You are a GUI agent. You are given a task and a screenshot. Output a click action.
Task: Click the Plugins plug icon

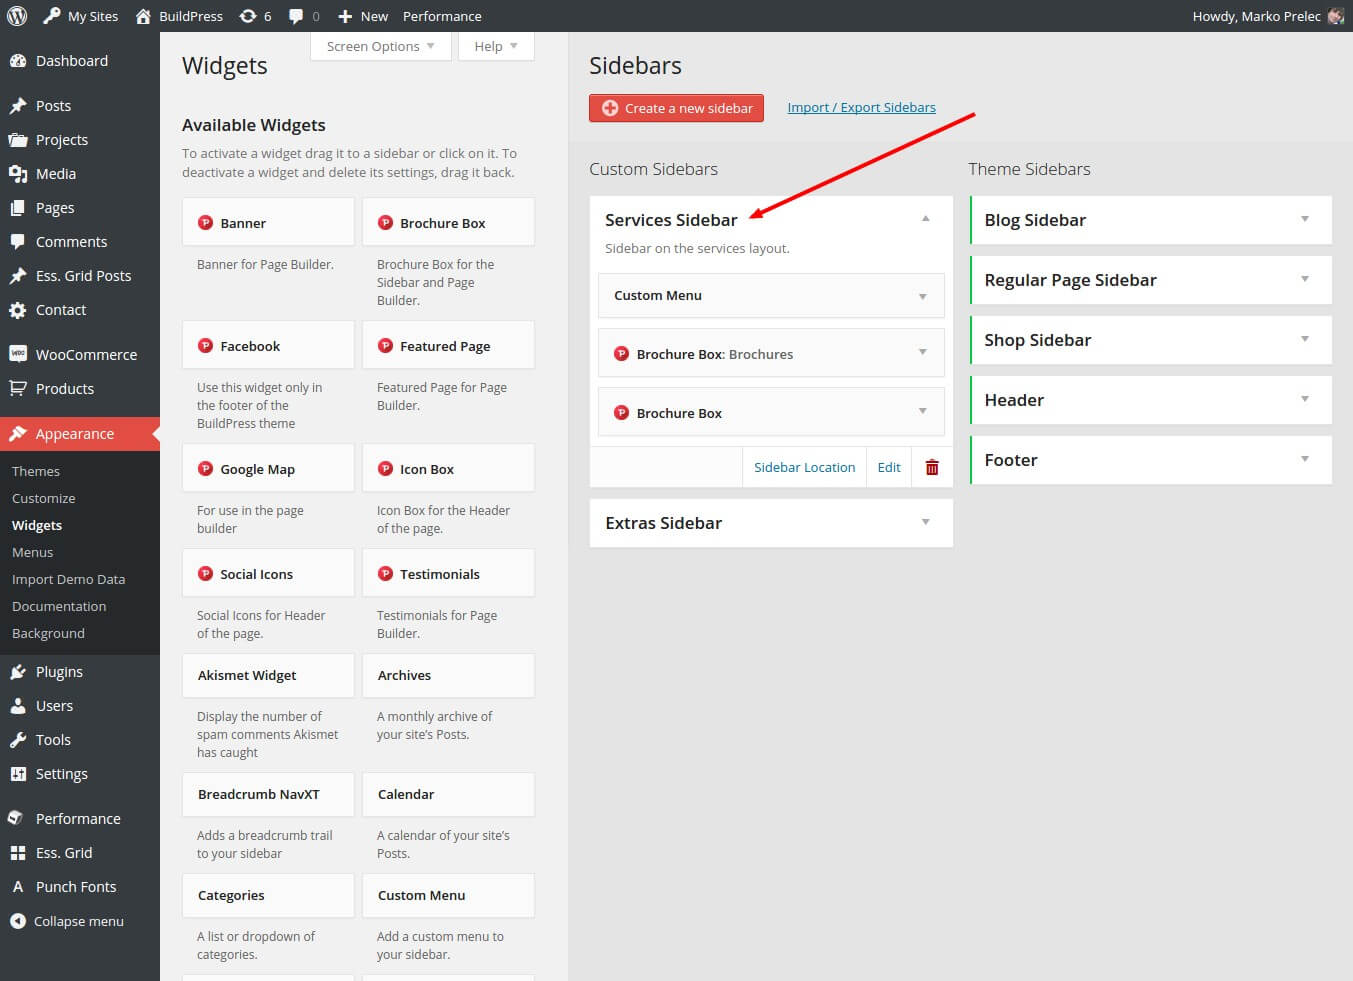click(17, 672)
